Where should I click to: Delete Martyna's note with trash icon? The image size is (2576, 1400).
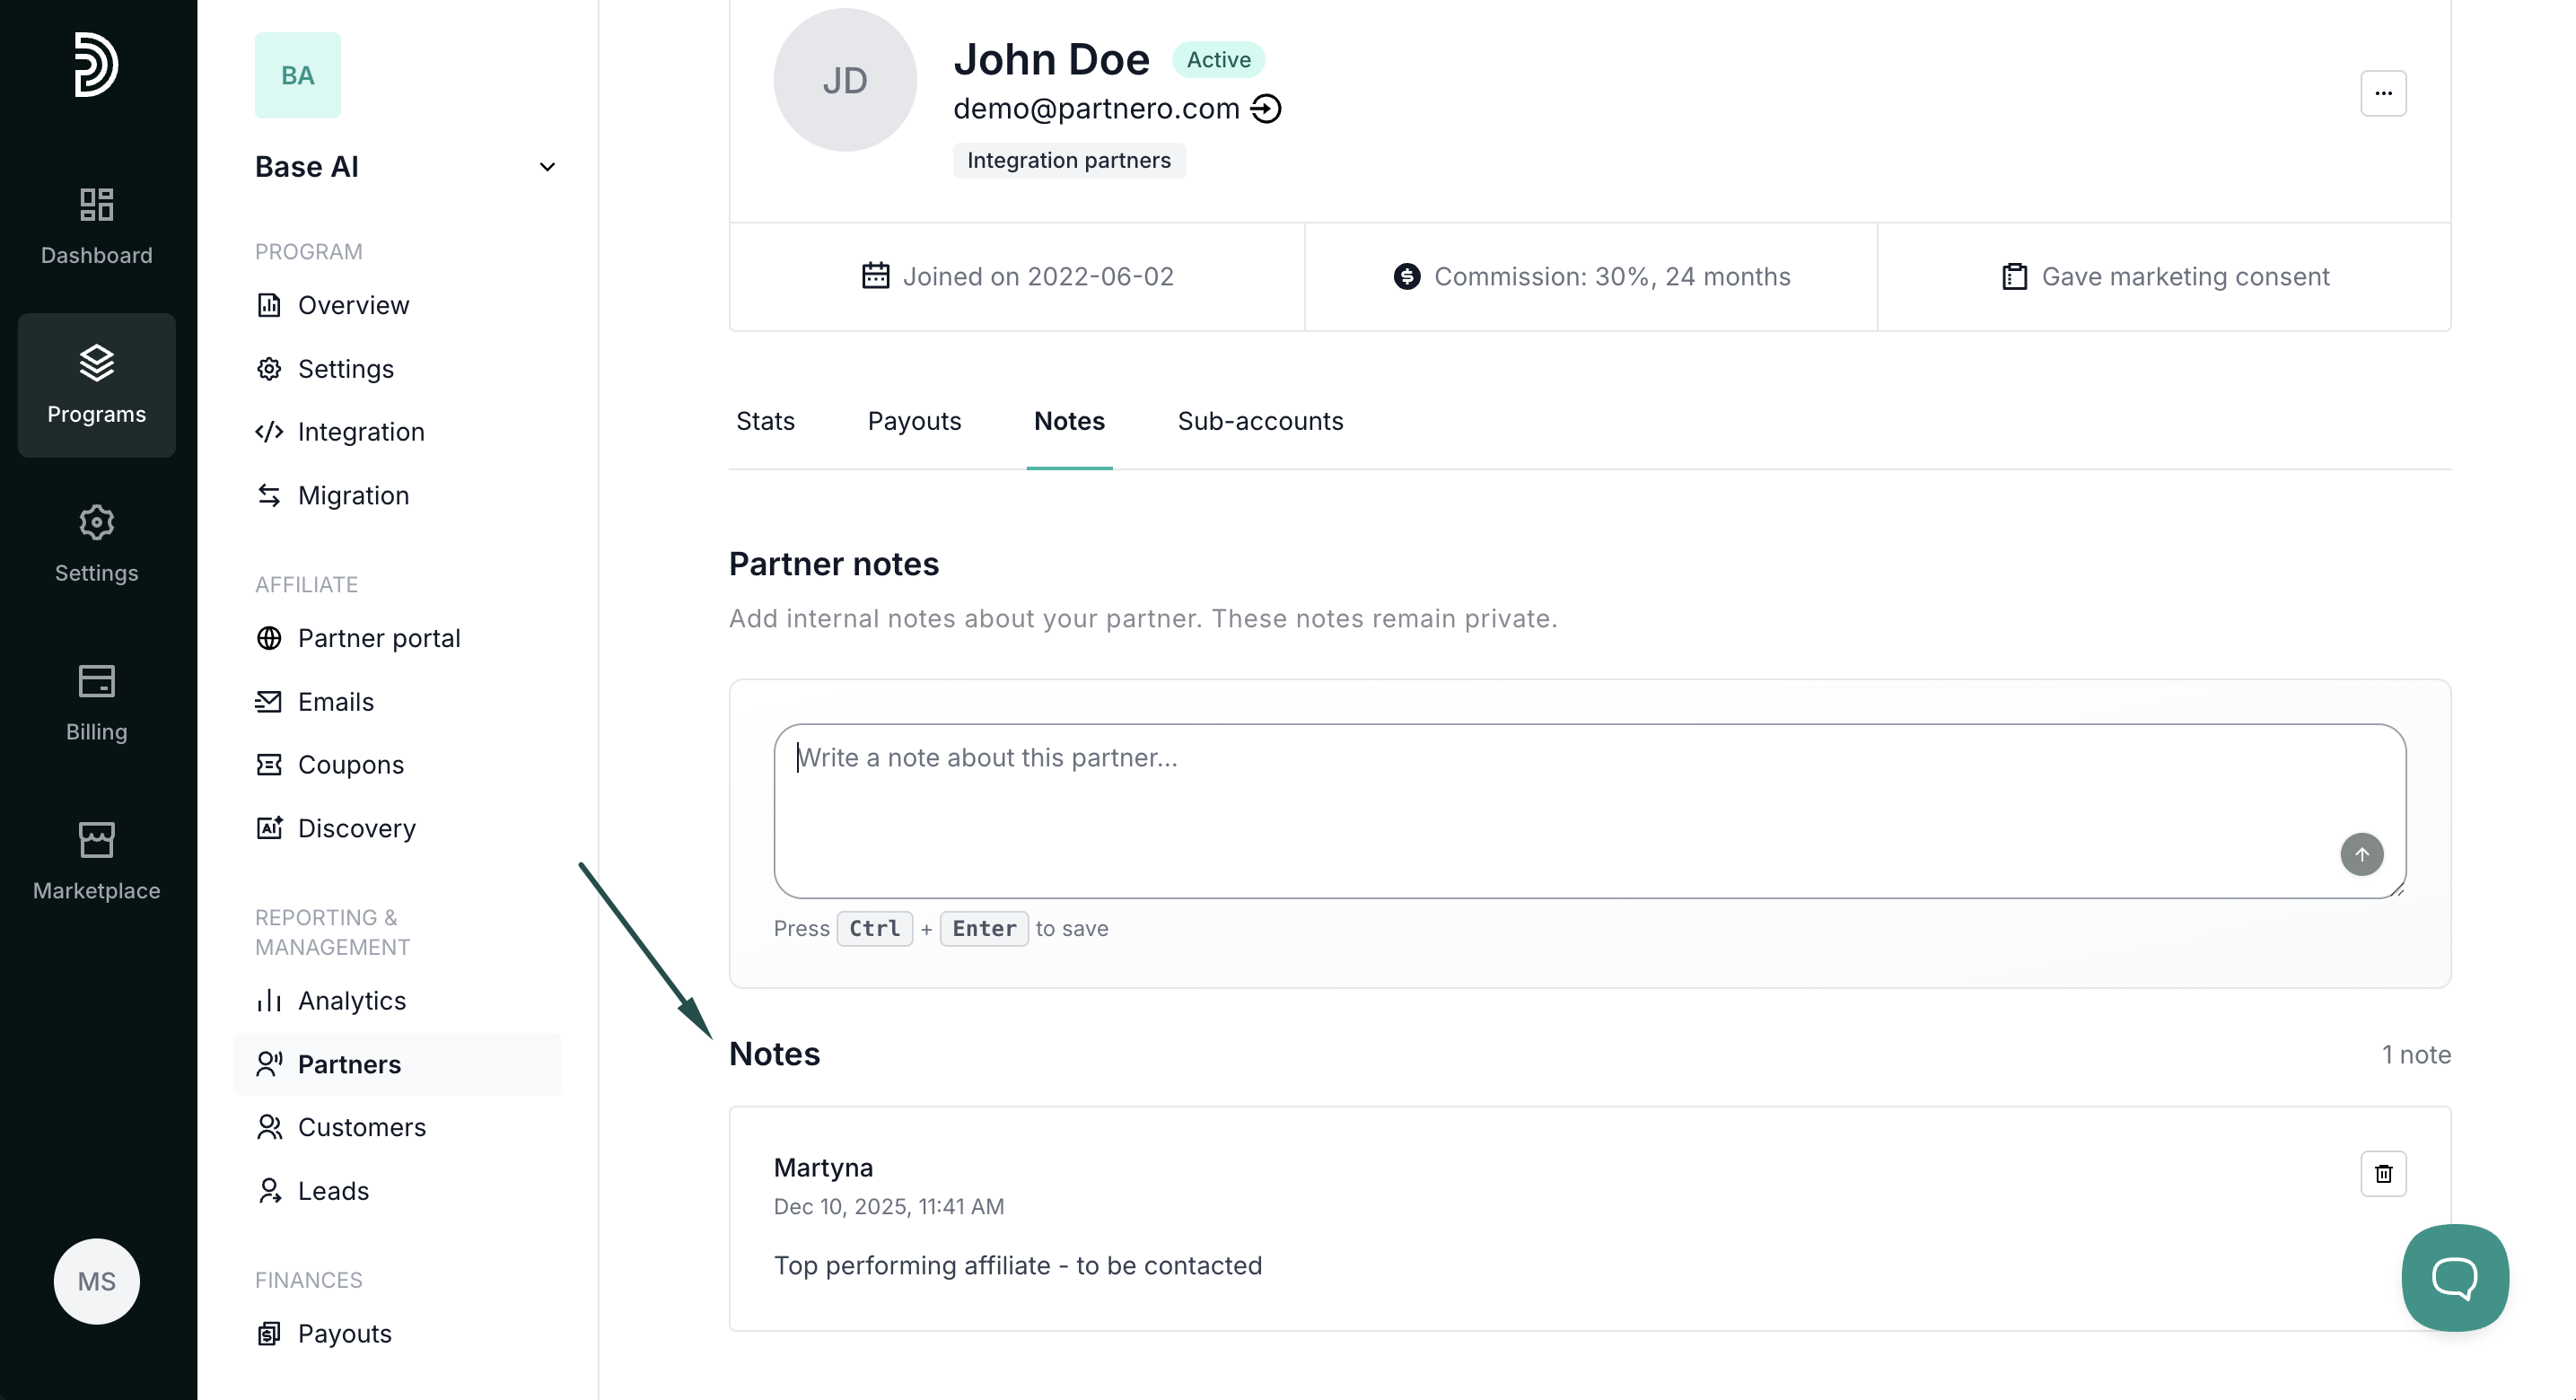click(x=2383, y=1173)
